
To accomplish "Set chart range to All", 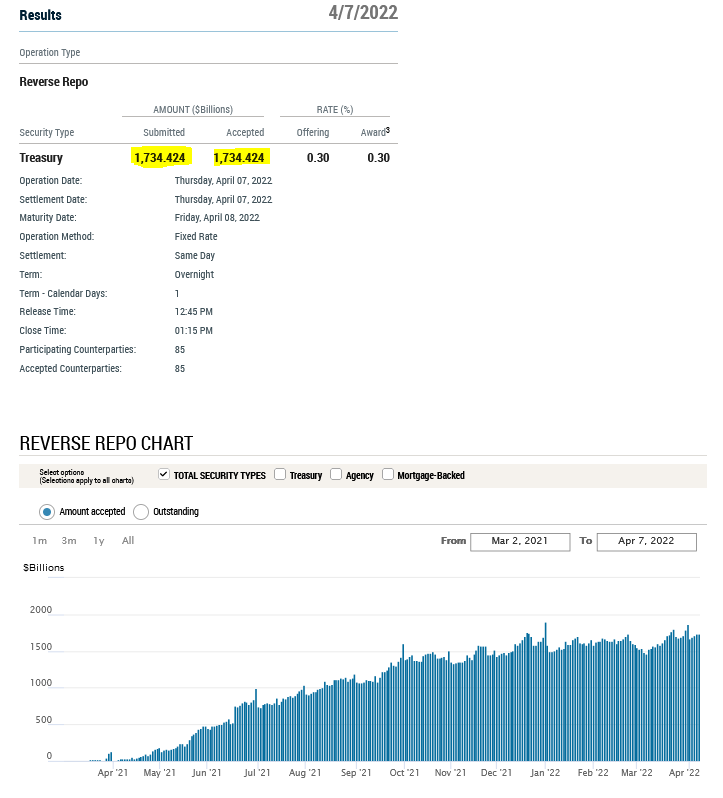I will 128,540.
